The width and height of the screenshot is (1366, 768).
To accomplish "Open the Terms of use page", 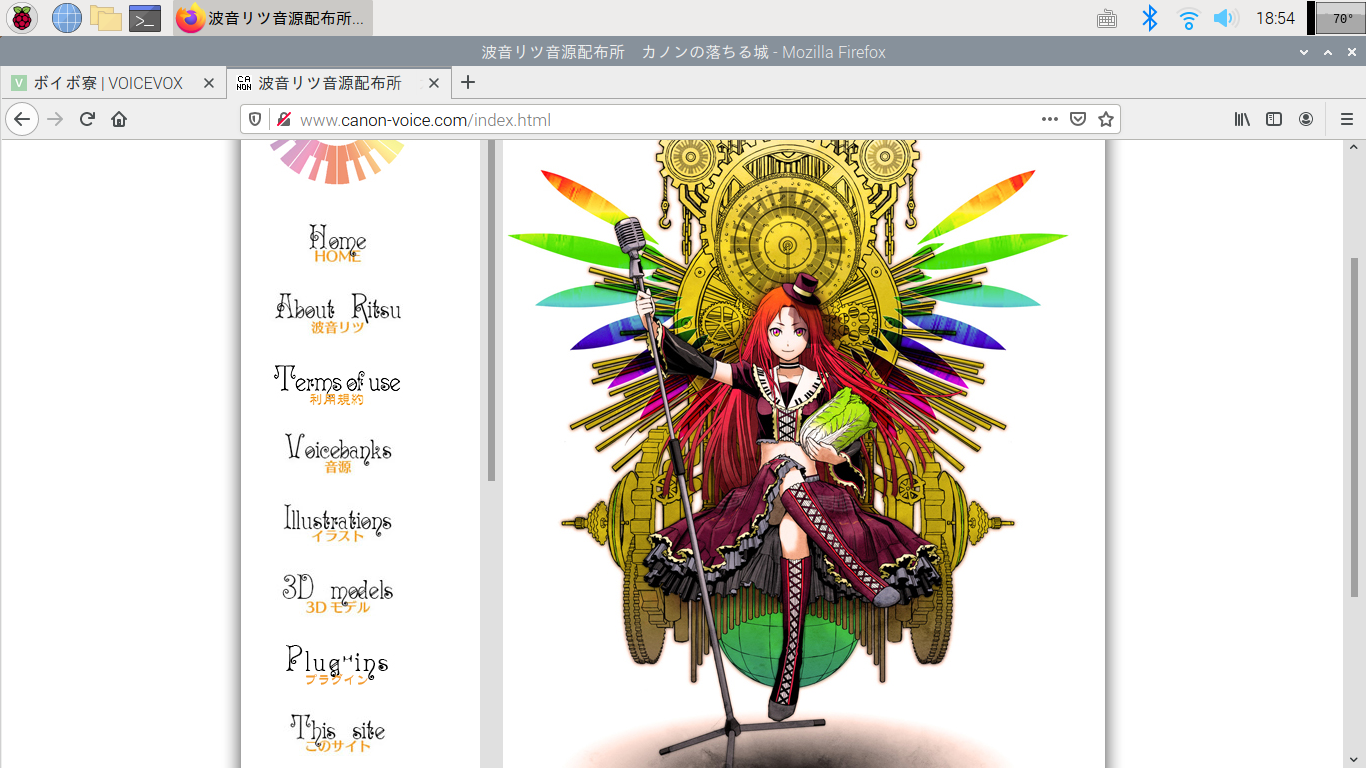I will (x=337, y=385).
